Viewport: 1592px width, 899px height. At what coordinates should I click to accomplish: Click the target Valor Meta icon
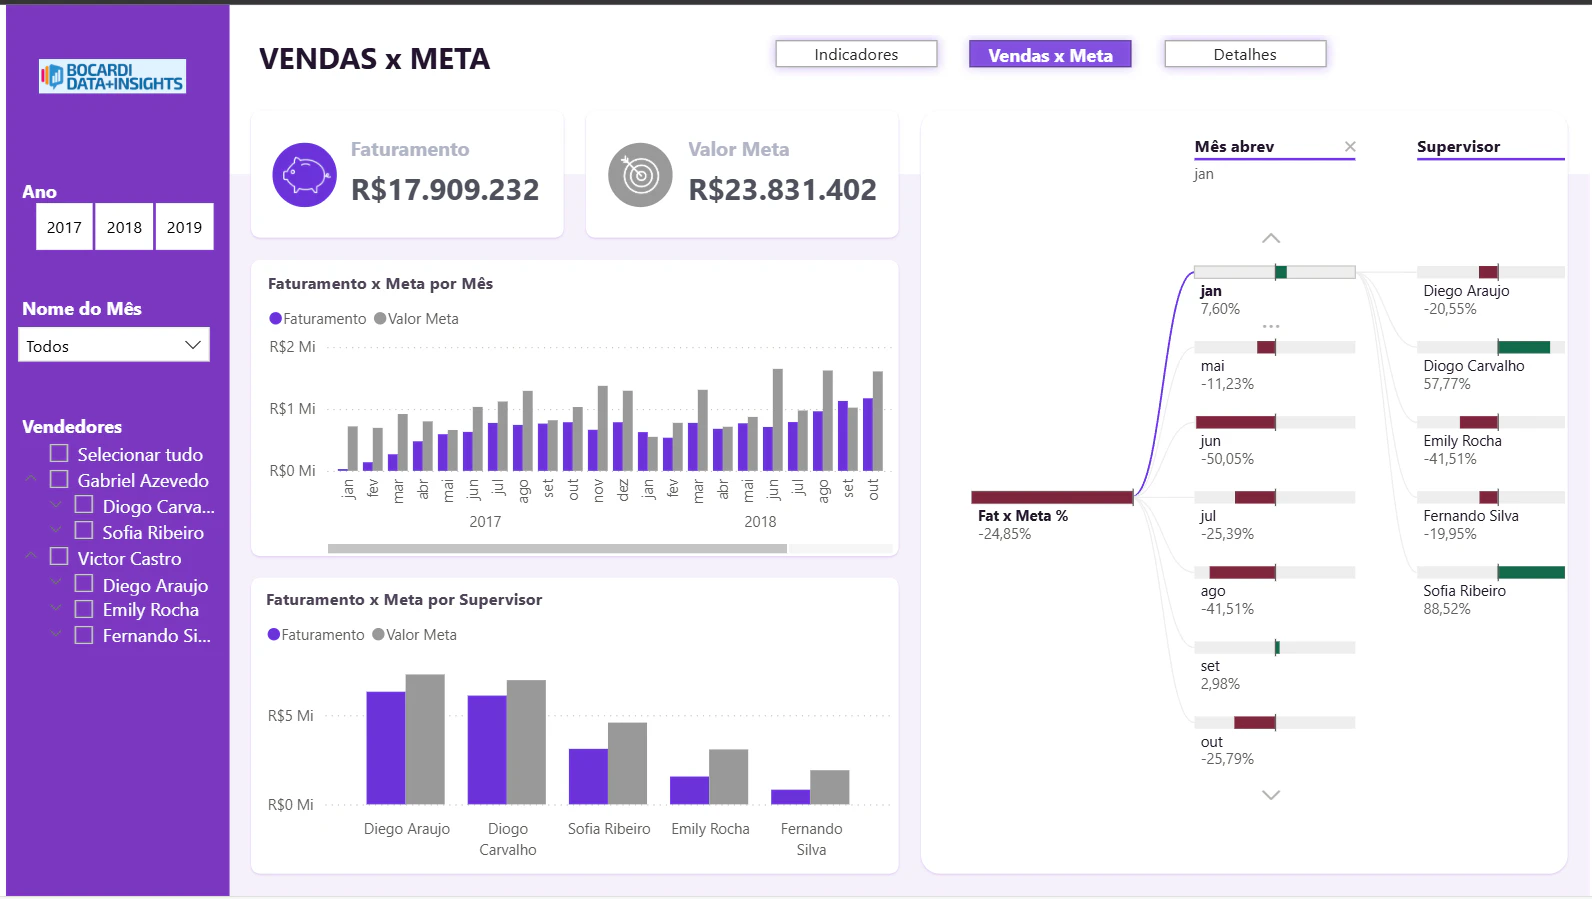pos(640,175)
